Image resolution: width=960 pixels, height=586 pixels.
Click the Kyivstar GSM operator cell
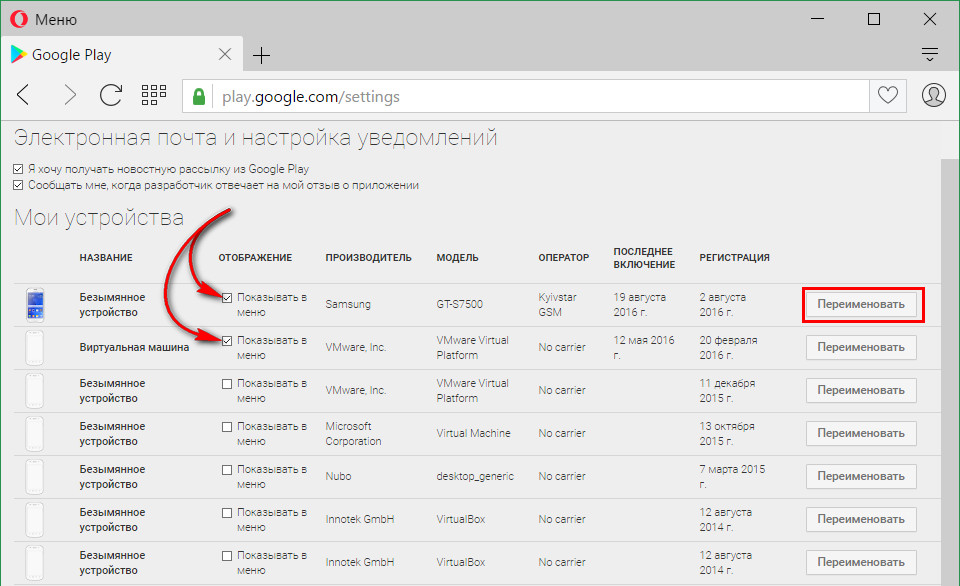point(557,304)
